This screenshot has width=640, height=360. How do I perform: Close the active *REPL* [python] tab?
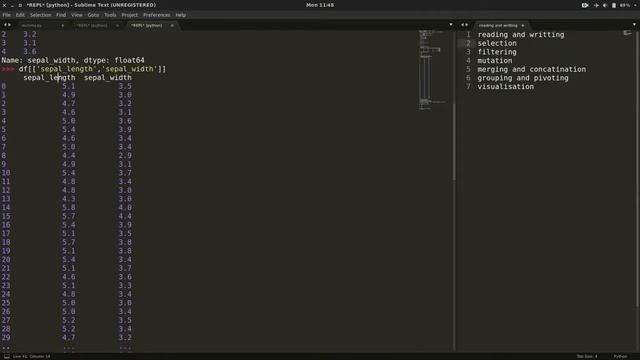[172, 25]
